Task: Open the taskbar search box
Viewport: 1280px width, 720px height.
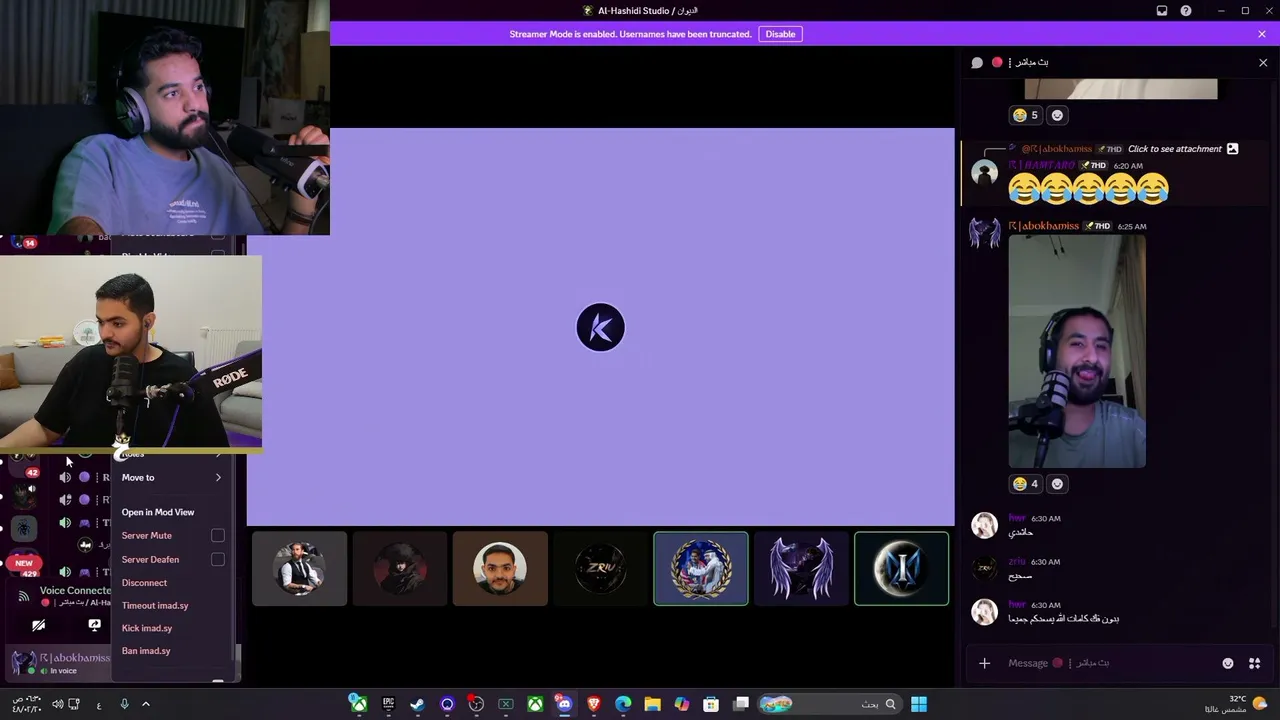Action: (829, 704)
